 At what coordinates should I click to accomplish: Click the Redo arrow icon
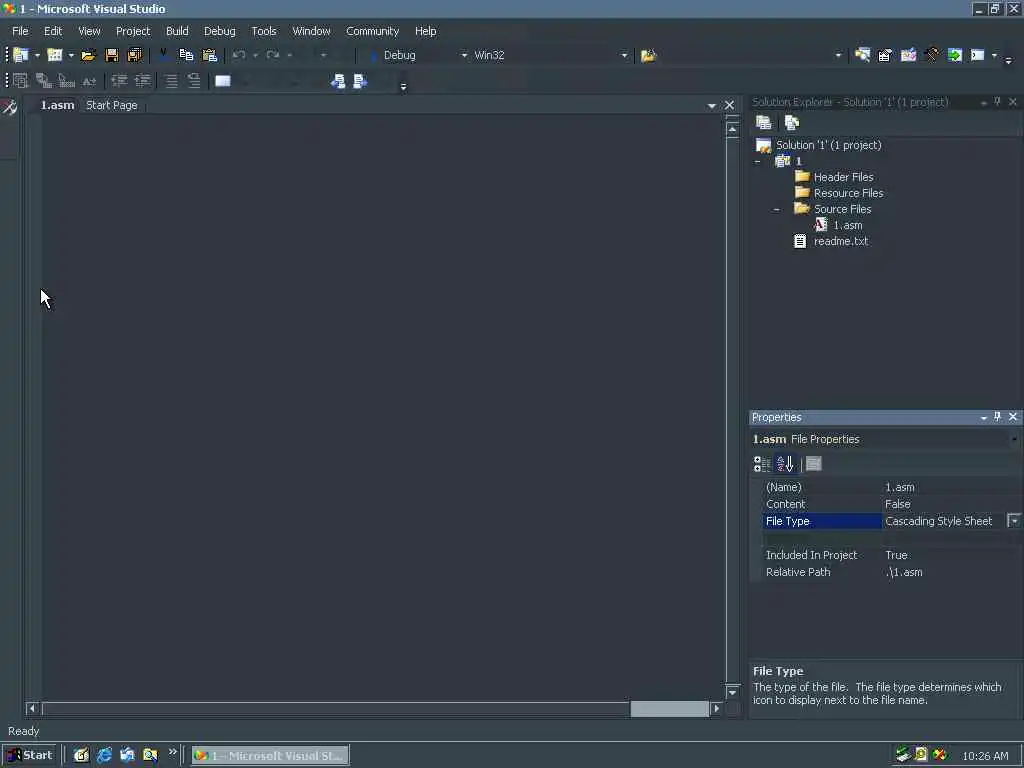pos(273,56)
